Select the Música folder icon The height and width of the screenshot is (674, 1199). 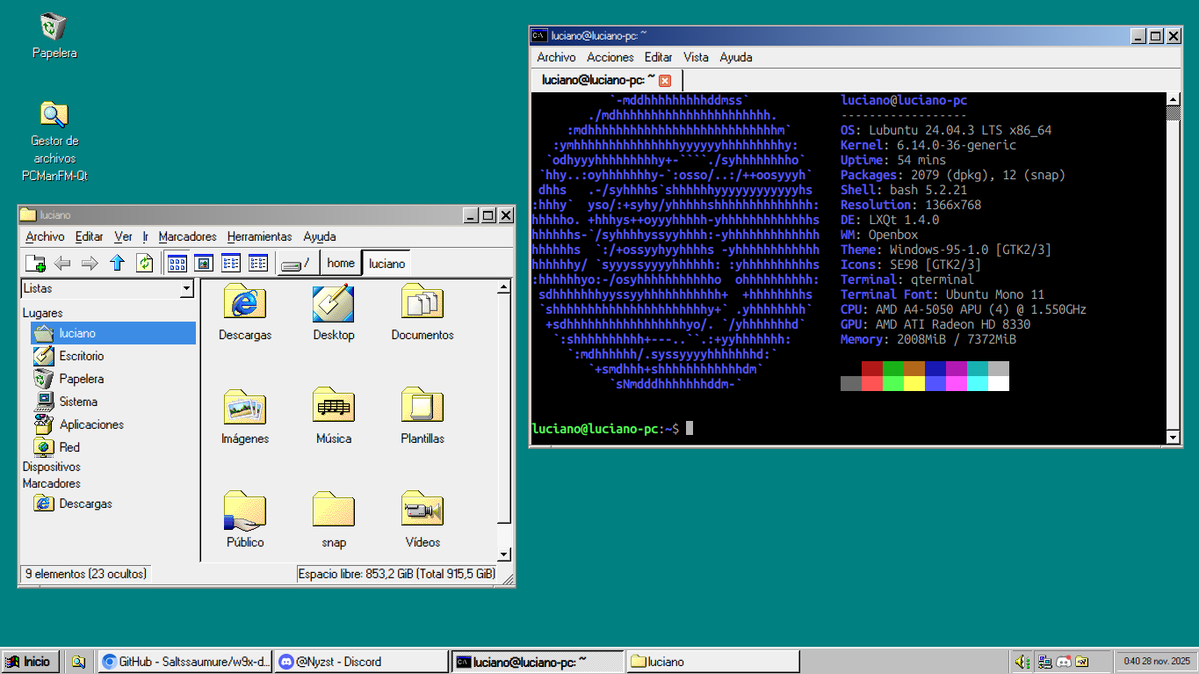[x=333, y=416]
